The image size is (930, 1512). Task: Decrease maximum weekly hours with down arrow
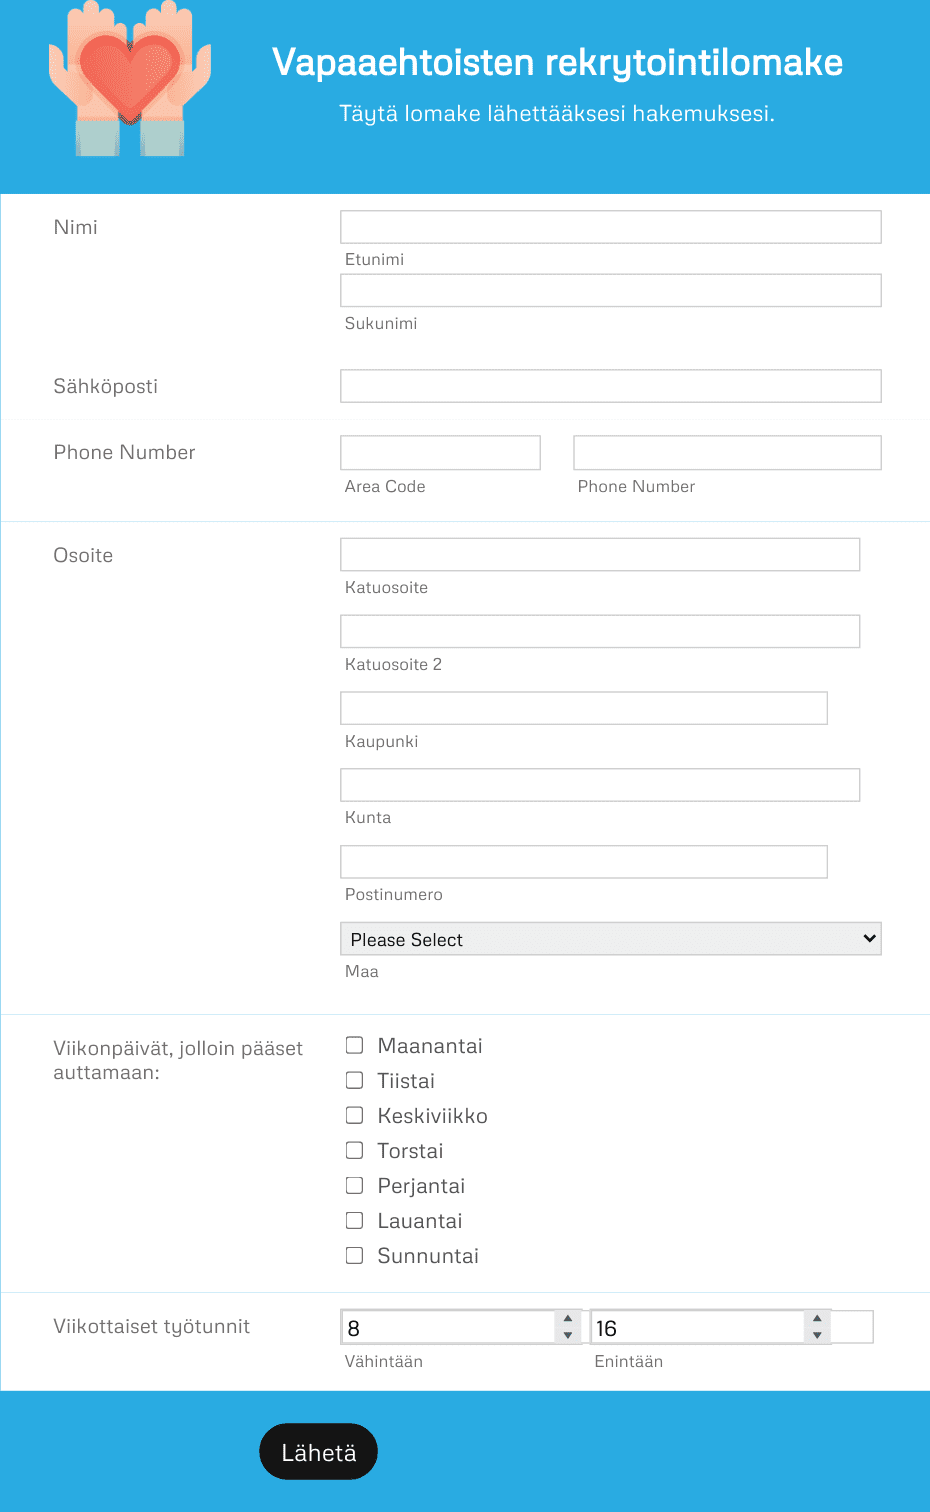coord(817,1335)
